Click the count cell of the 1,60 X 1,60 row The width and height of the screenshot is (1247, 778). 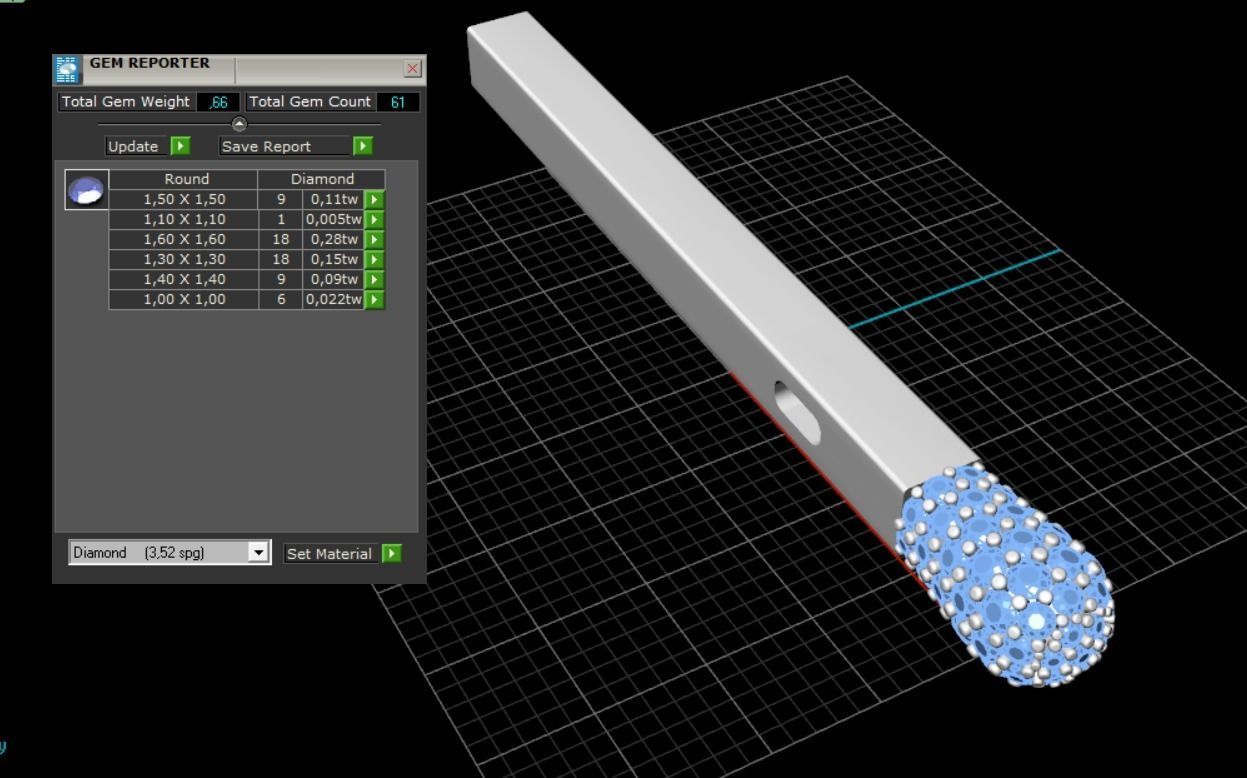(x=281, y=239)
